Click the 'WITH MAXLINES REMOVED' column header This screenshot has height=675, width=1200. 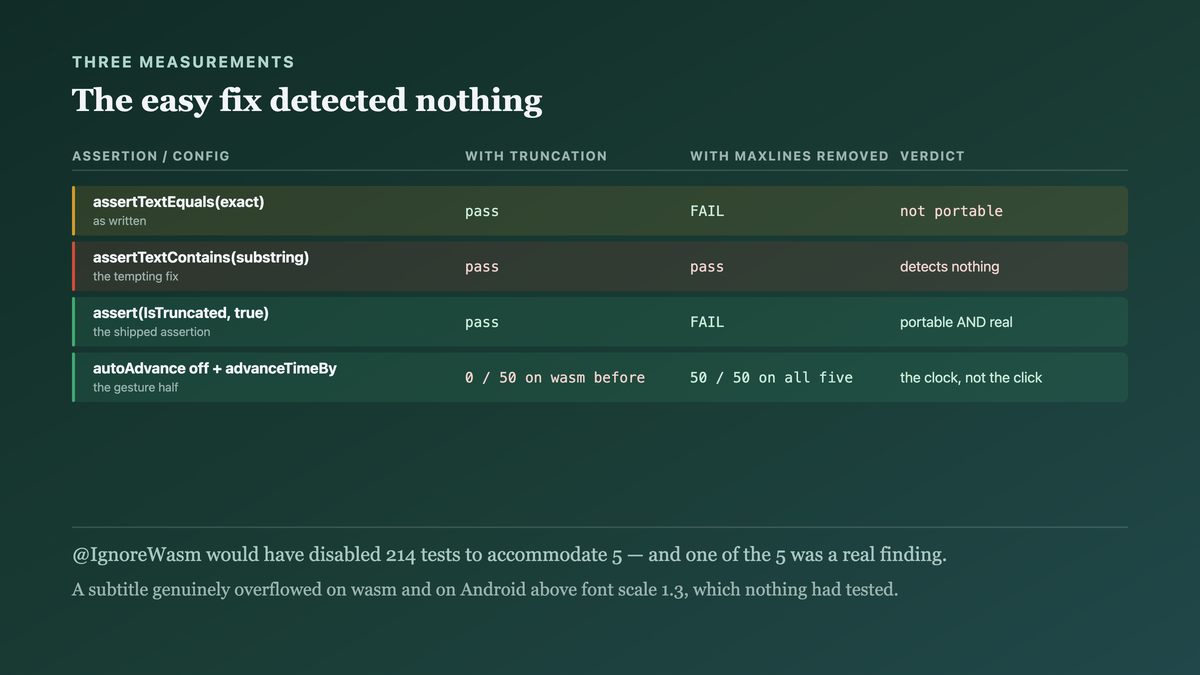coord(789,156)
